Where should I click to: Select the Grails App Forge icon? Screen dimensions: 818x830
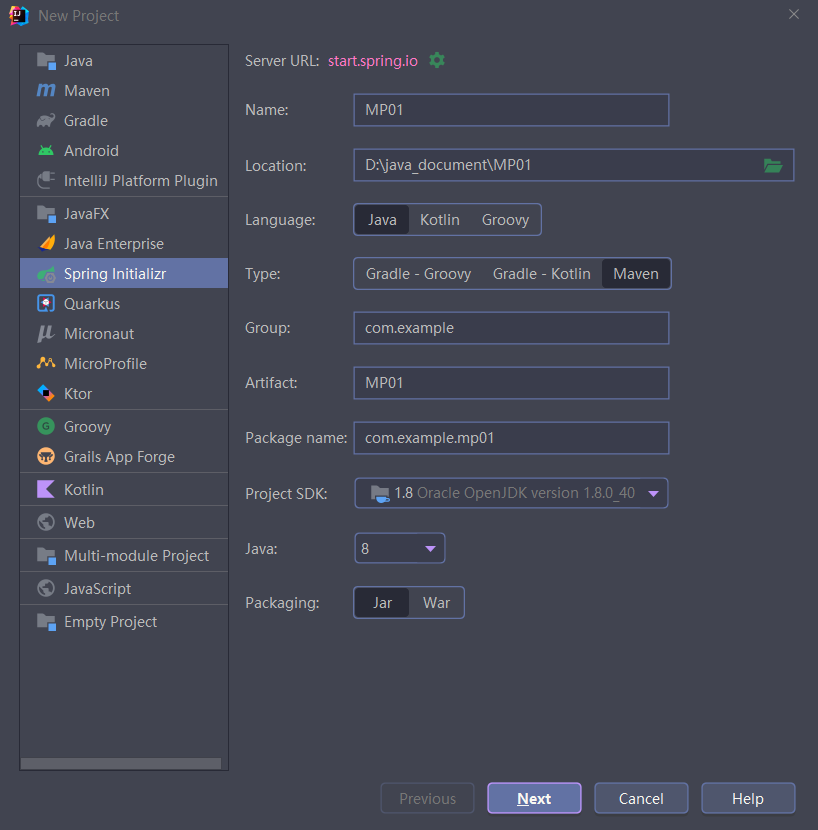coord(46,457)
